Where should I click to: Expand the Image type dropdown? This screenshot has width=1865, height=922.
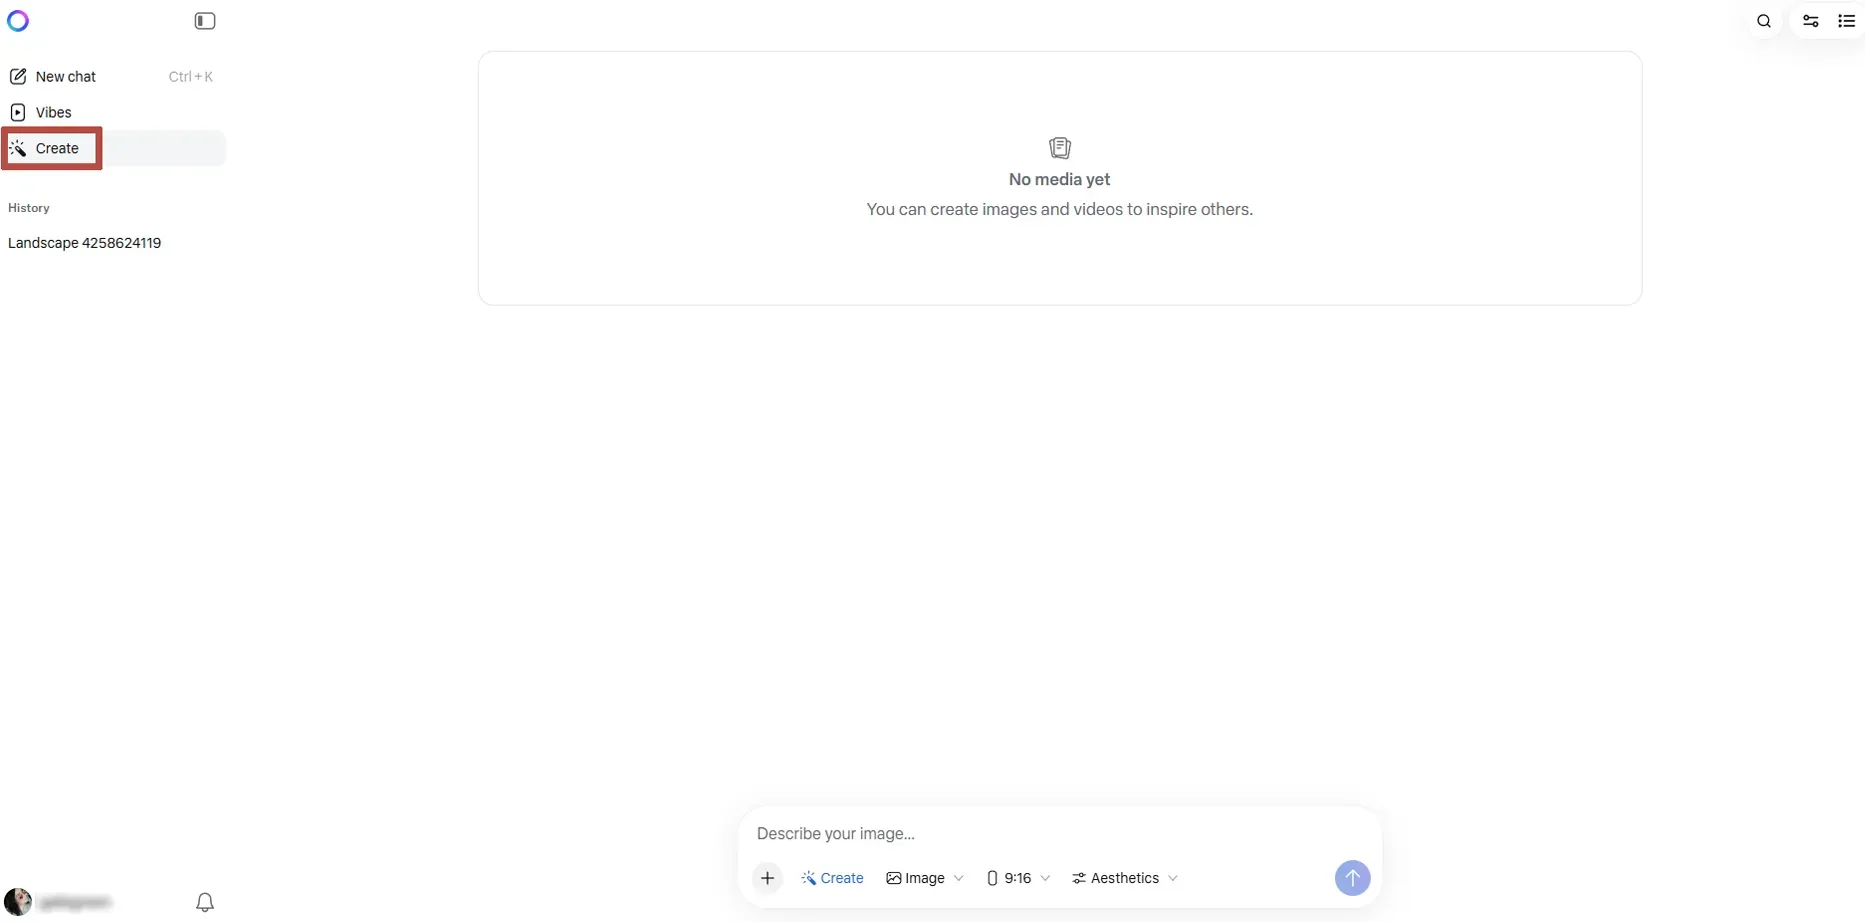coord(925,878)
